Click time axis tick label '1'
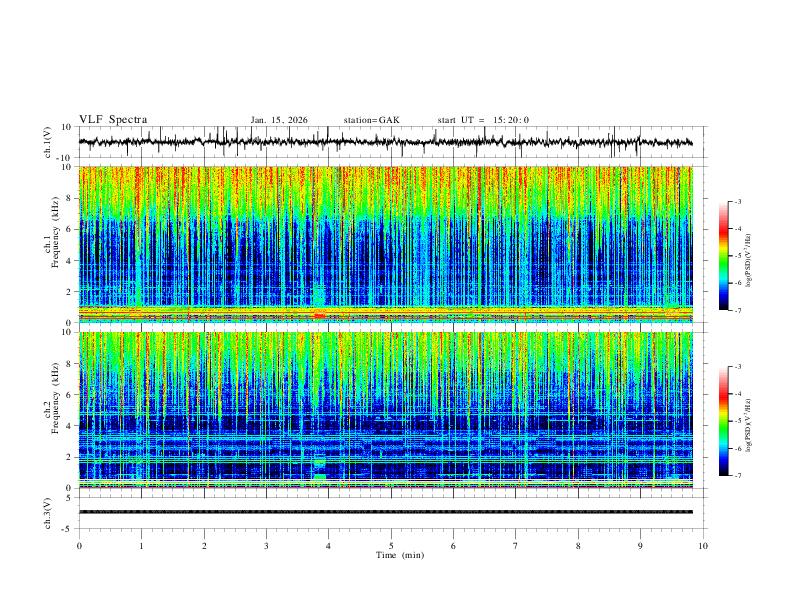 pyautogui.click(x=141, y=546)
